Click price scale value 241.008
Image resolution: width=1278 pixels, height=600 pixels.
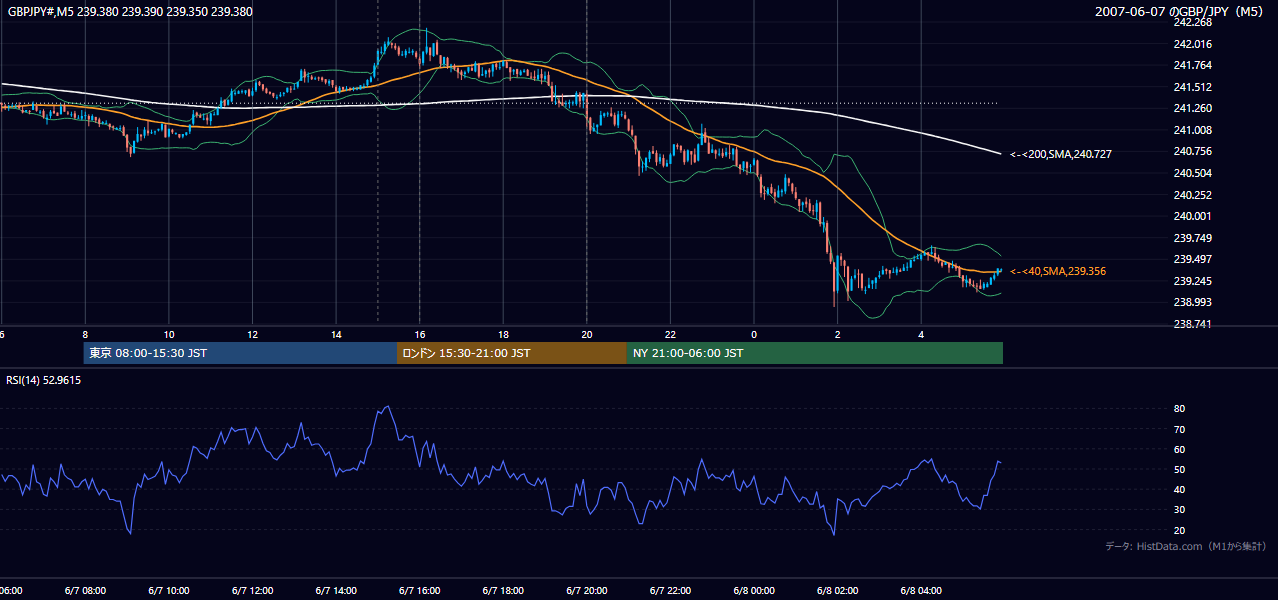[x=1192, y=130]
